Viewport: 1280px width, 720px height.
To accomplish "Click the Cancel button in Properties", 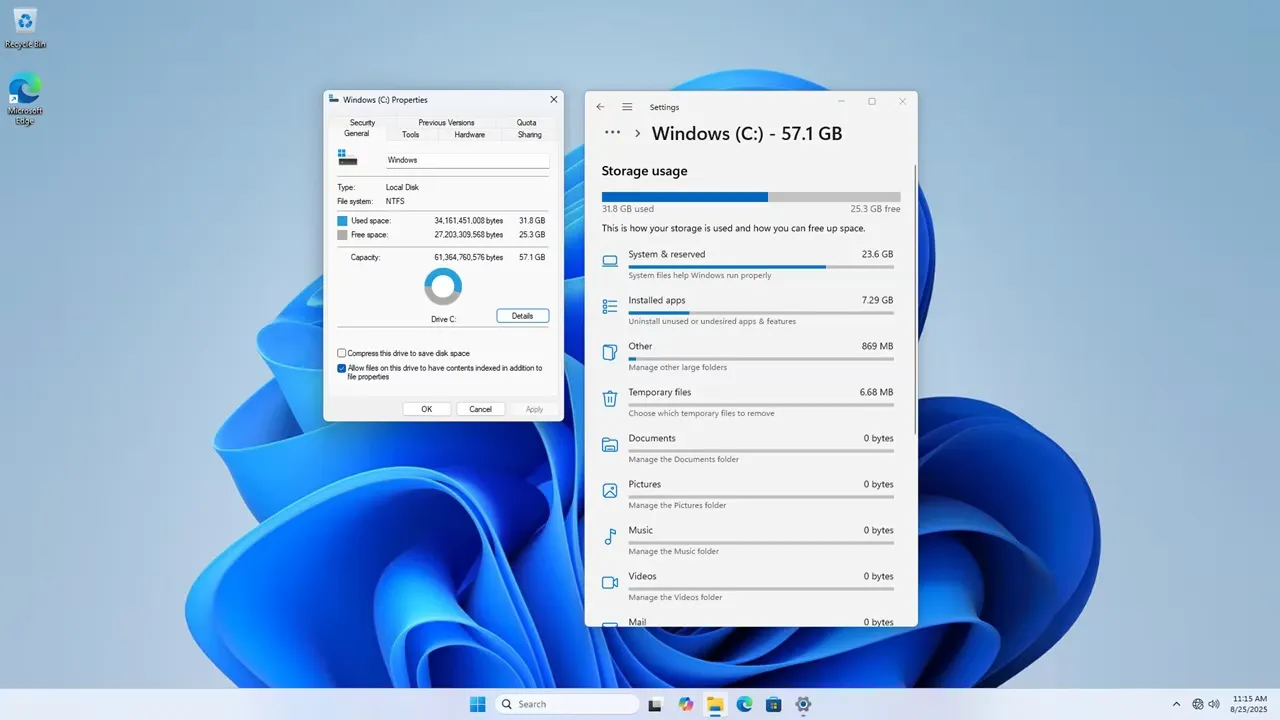I will 480,409.
